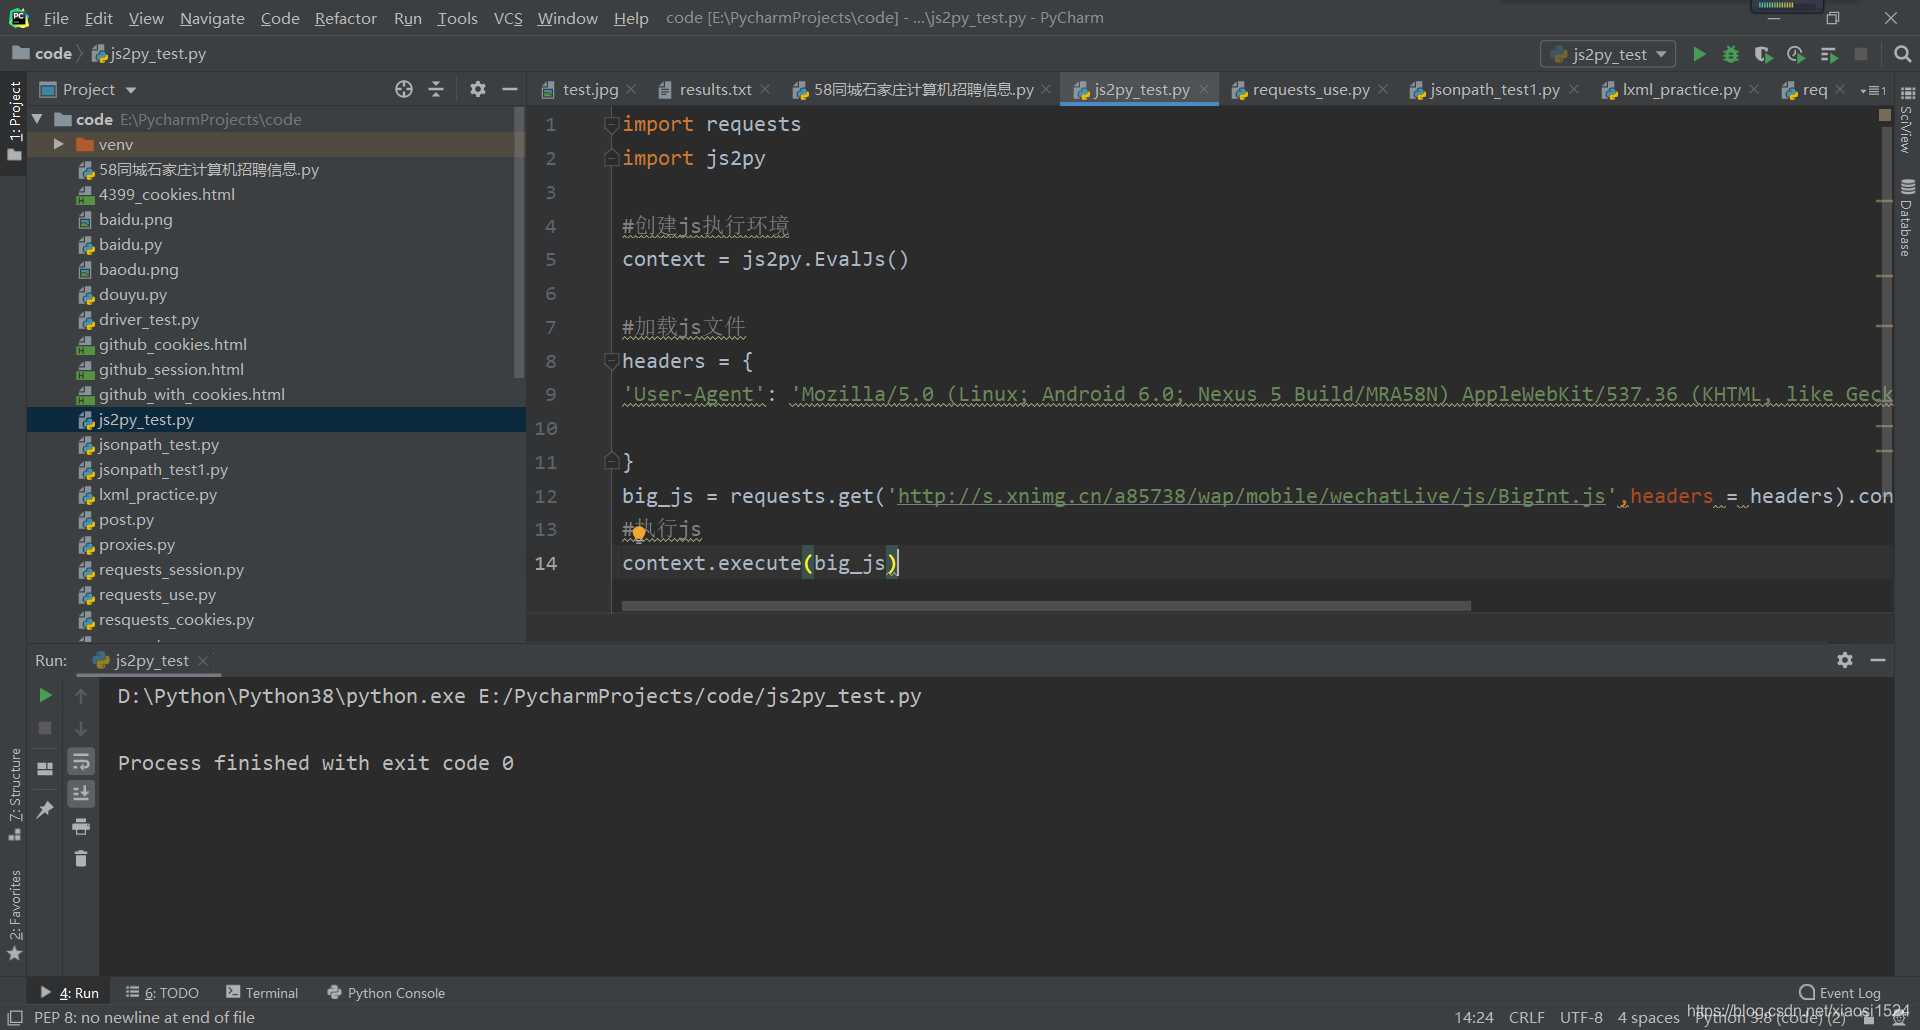Click the UTF-8 encoding in status bar

coord(1581,1017)
